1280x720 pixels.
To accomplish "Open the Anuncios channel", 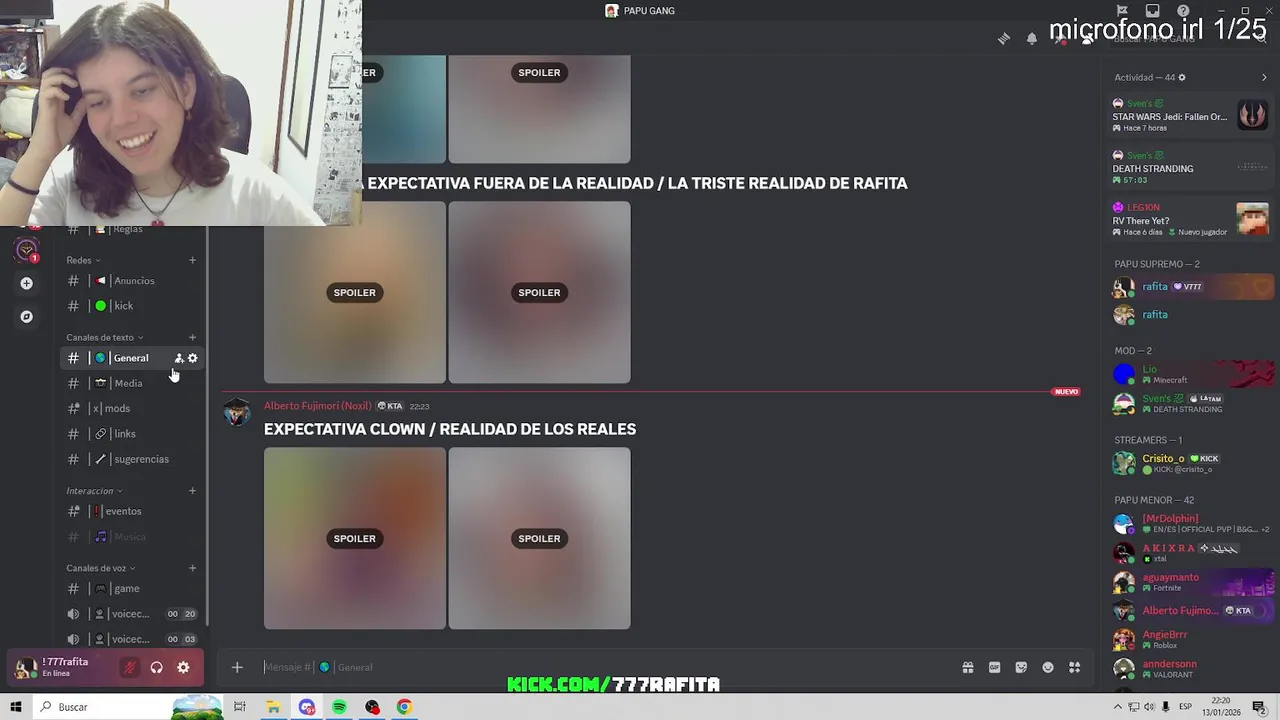I will (x=132, y=281).
